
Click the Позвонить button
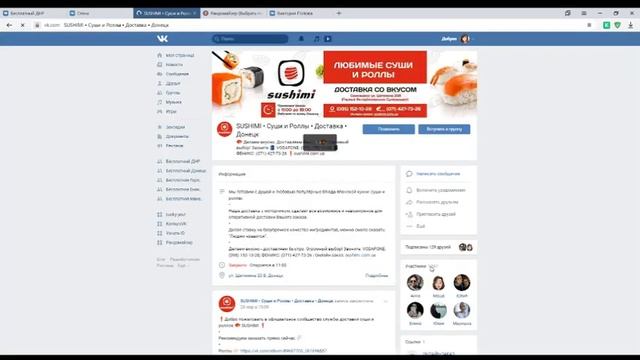click(389, 129)
